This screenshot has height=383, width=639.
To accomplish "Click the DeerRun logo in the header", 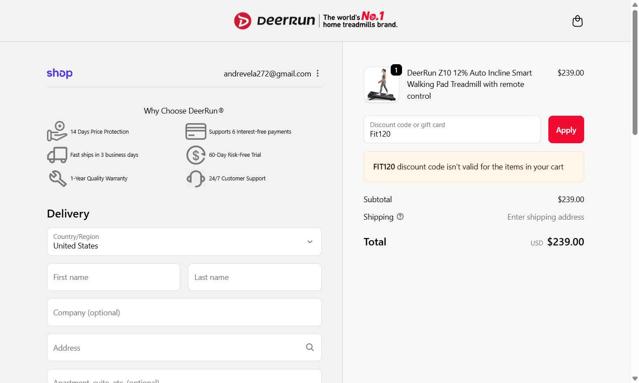I will 274,20.
